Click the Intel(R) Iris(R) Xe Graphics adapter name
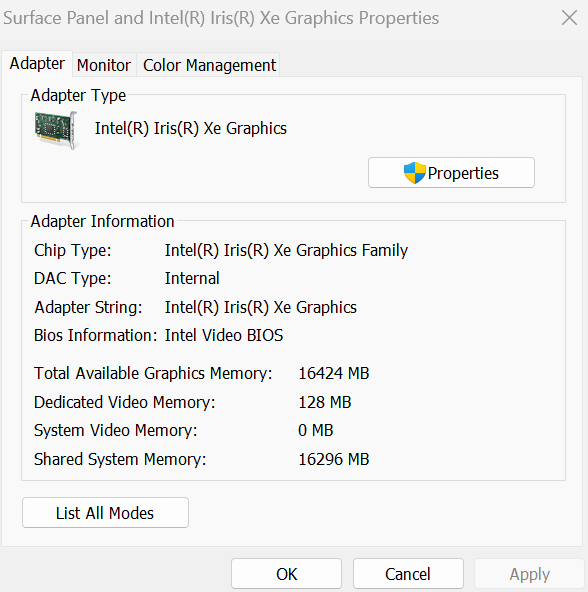 pos(191,128)
